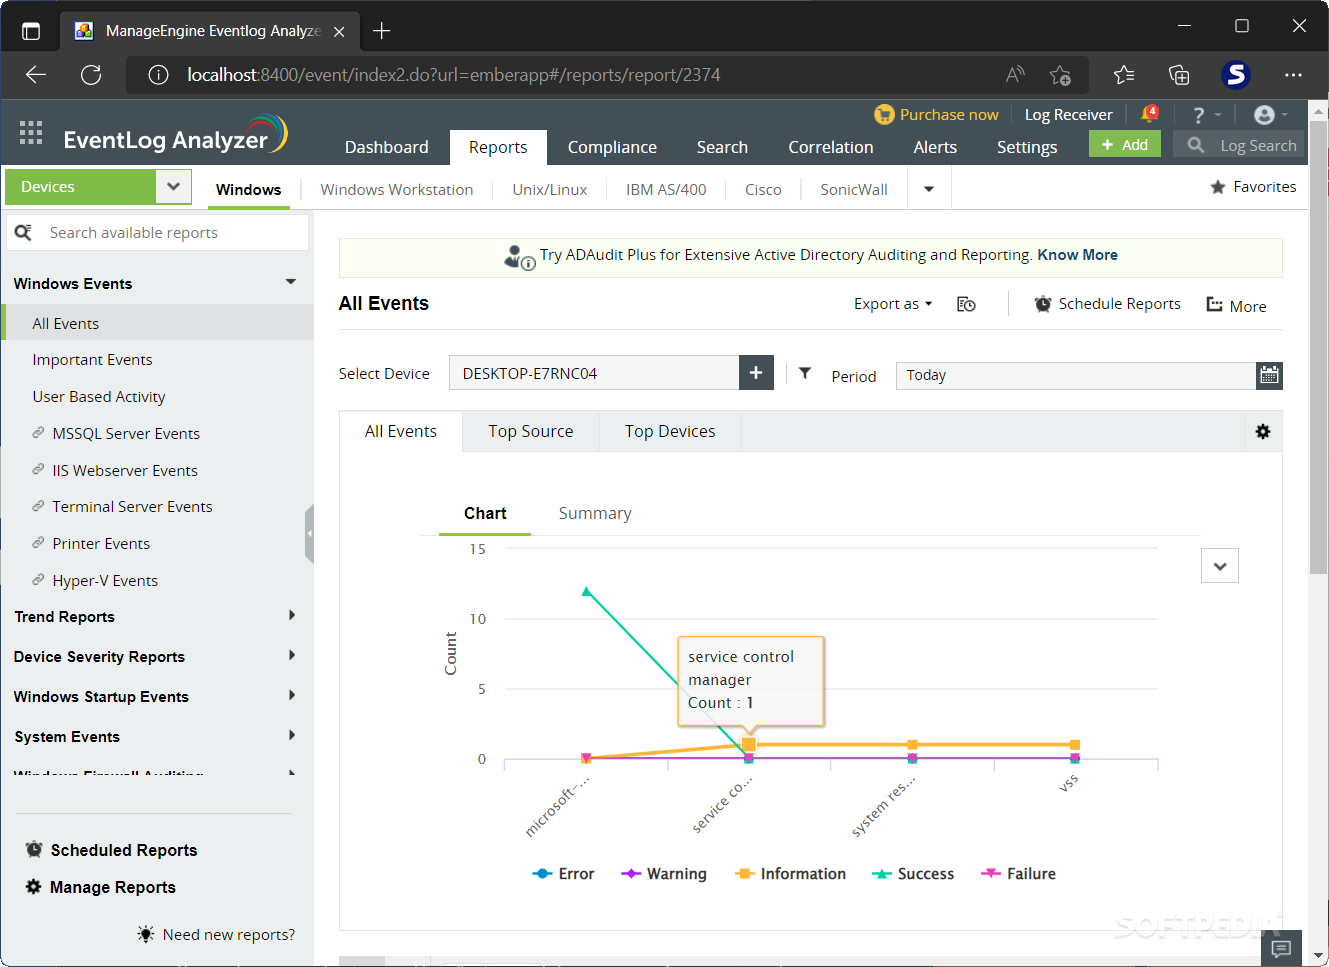This screenshot has width=1329, height=967.
Task: Open Important Events report
Action: point(92,360)
